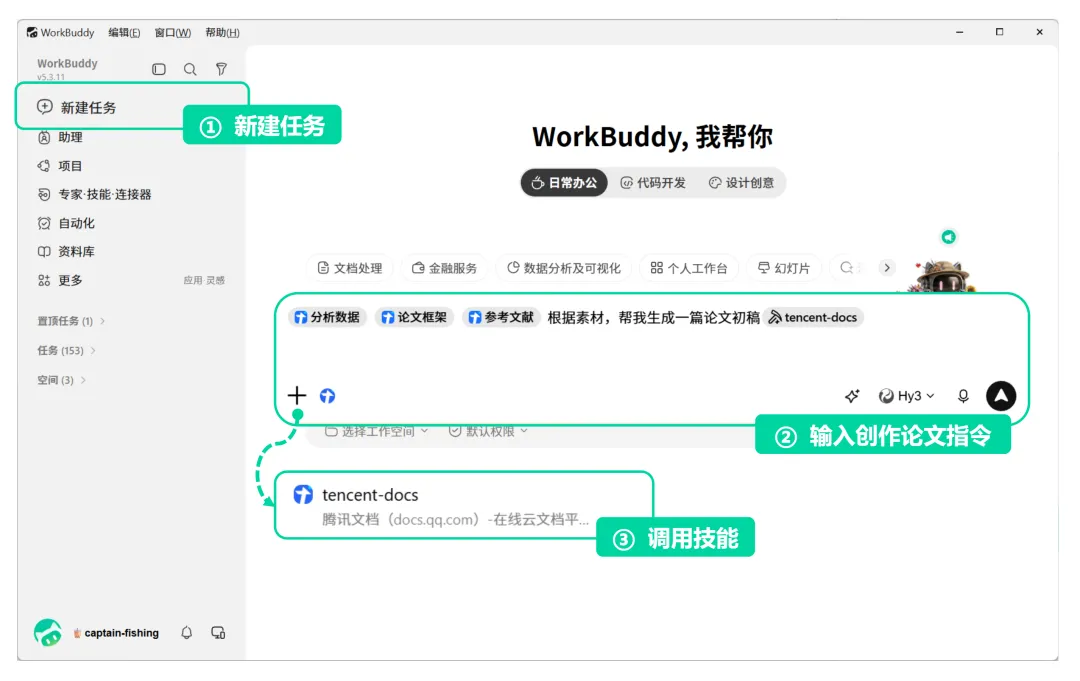
Task: Click the black send arrow button
Action: click(1001, 396)
